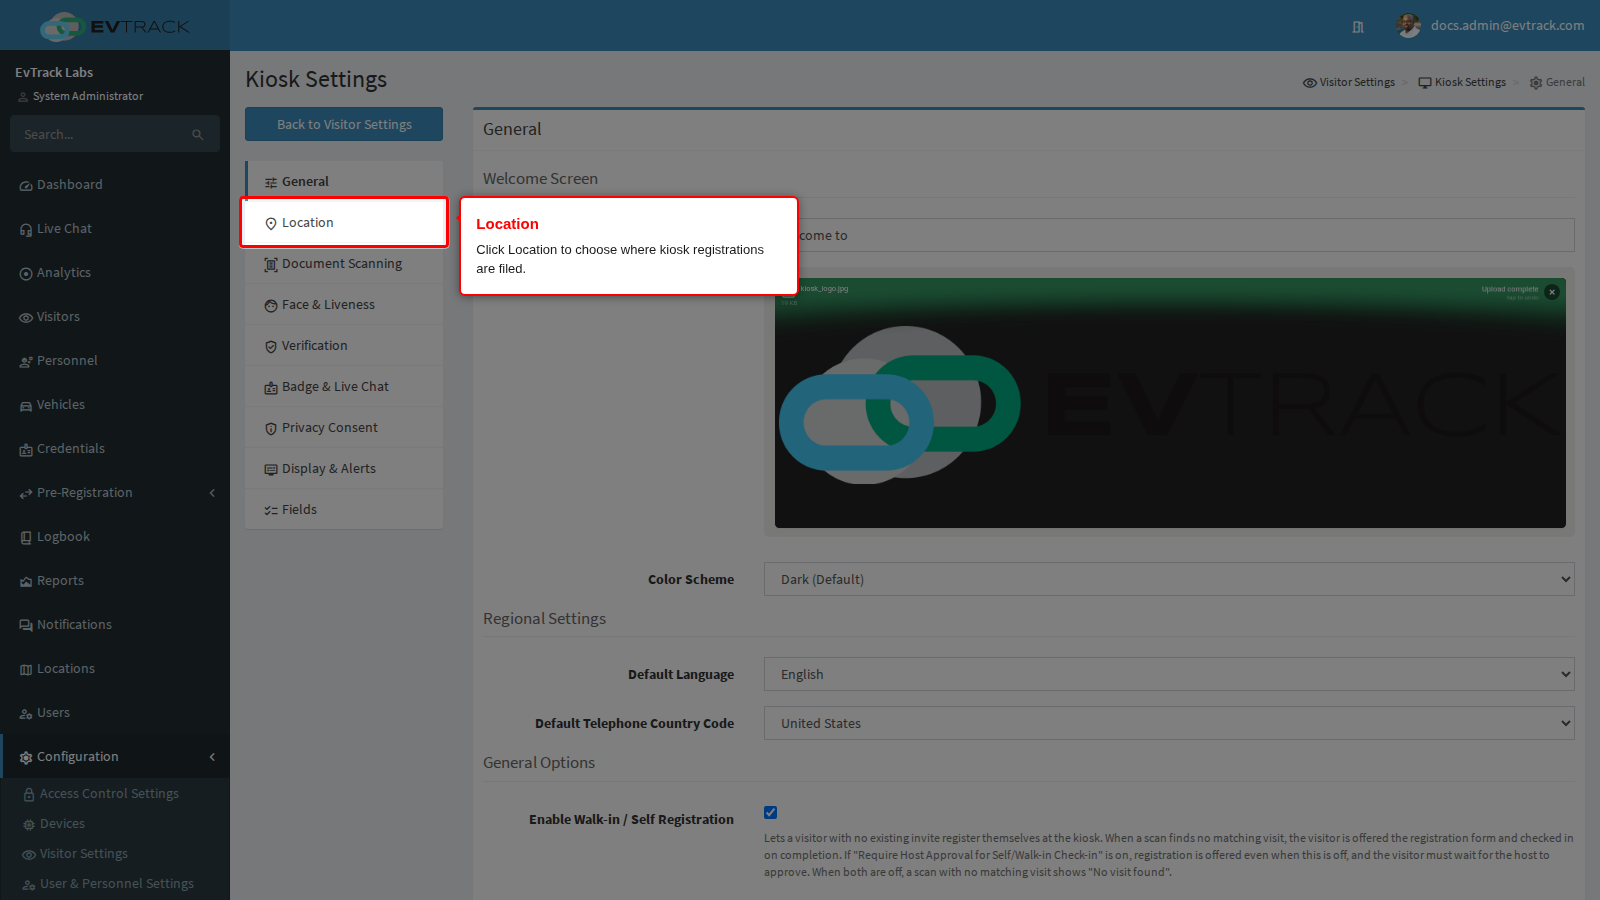Viewport: 1600px width, 900px height.
Task: Click the Logbook sidebar icon
Action: [x=26, y=538]
